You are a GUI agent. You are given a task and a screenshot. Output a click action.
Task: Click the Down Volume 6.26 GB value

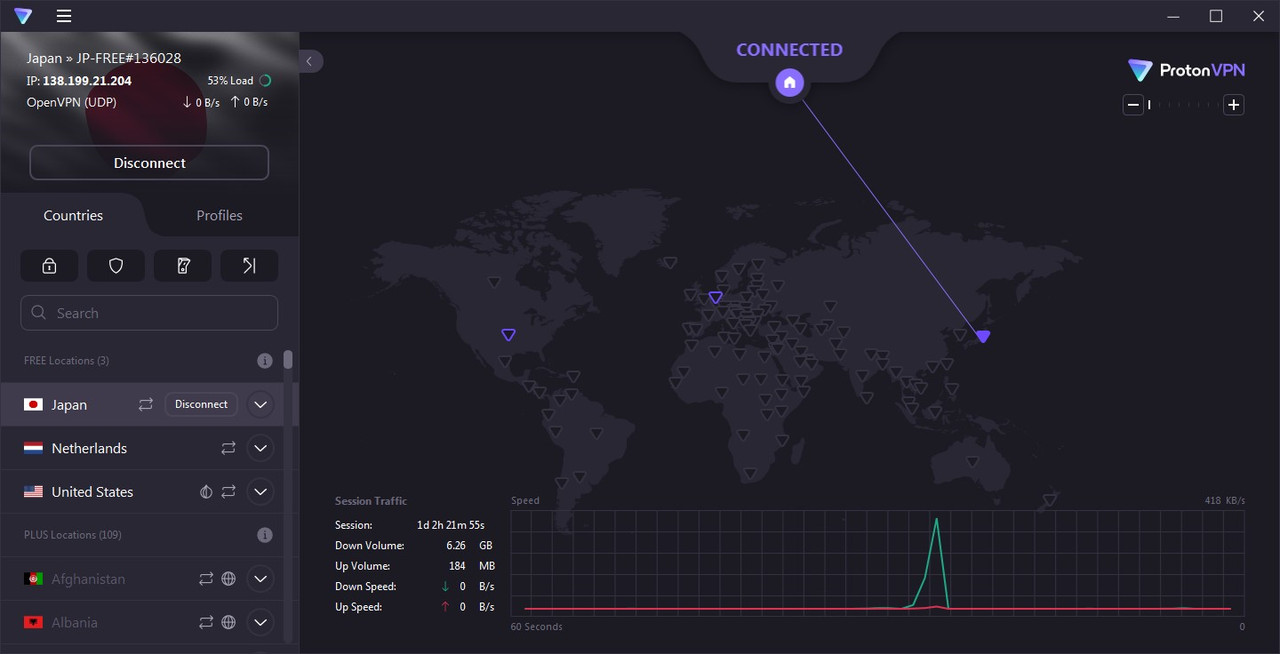[x=471, y=546]
